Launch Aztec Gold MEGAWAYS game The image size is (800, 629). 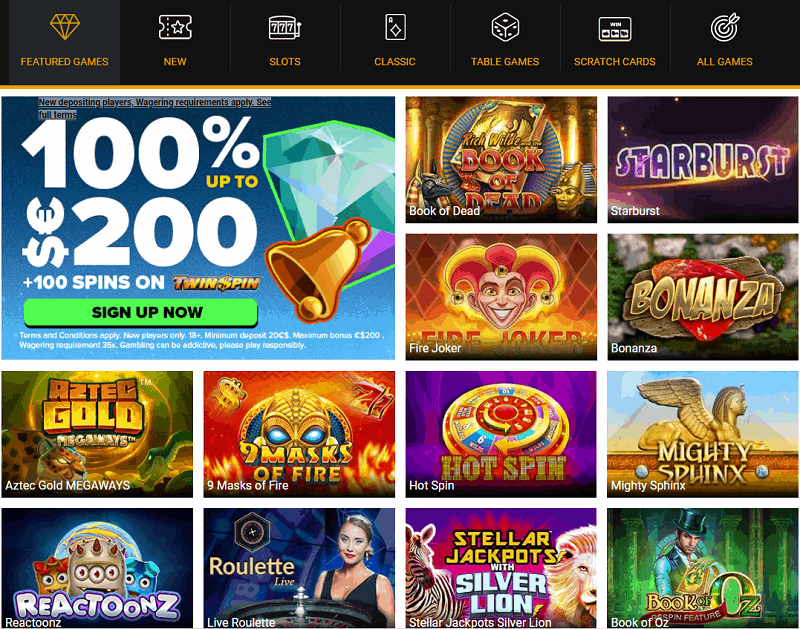click(97, 434)
